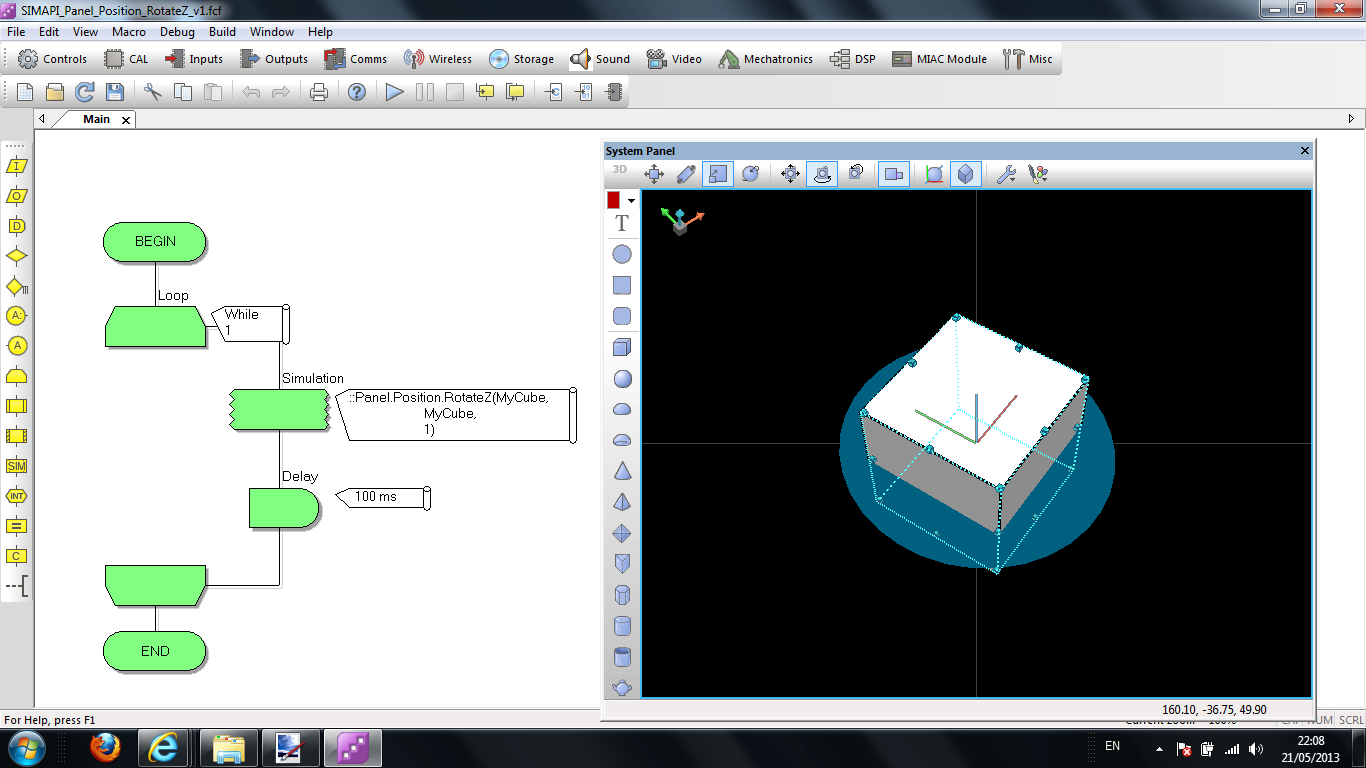Viewport: 1366px width, 768px height.
Task: Open the Build menu
Action: click(x=222, y=32)
